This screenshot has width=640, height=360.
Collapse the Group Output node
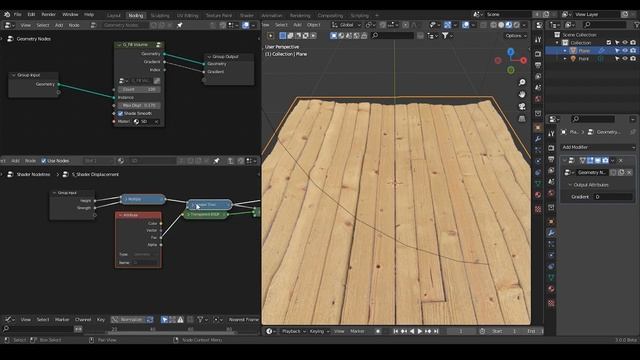209,57
